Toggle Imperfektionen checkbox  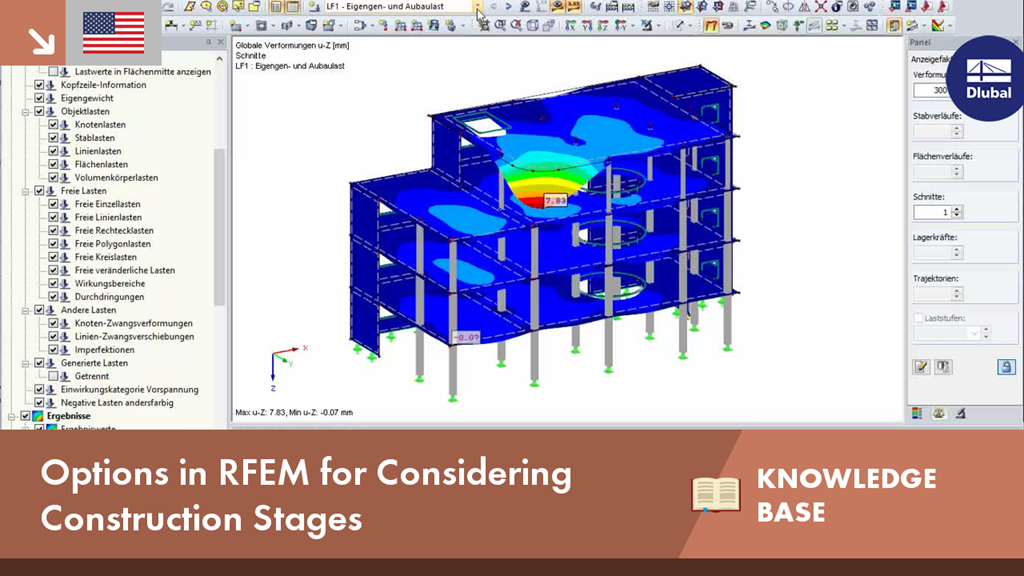pos(54,349)
